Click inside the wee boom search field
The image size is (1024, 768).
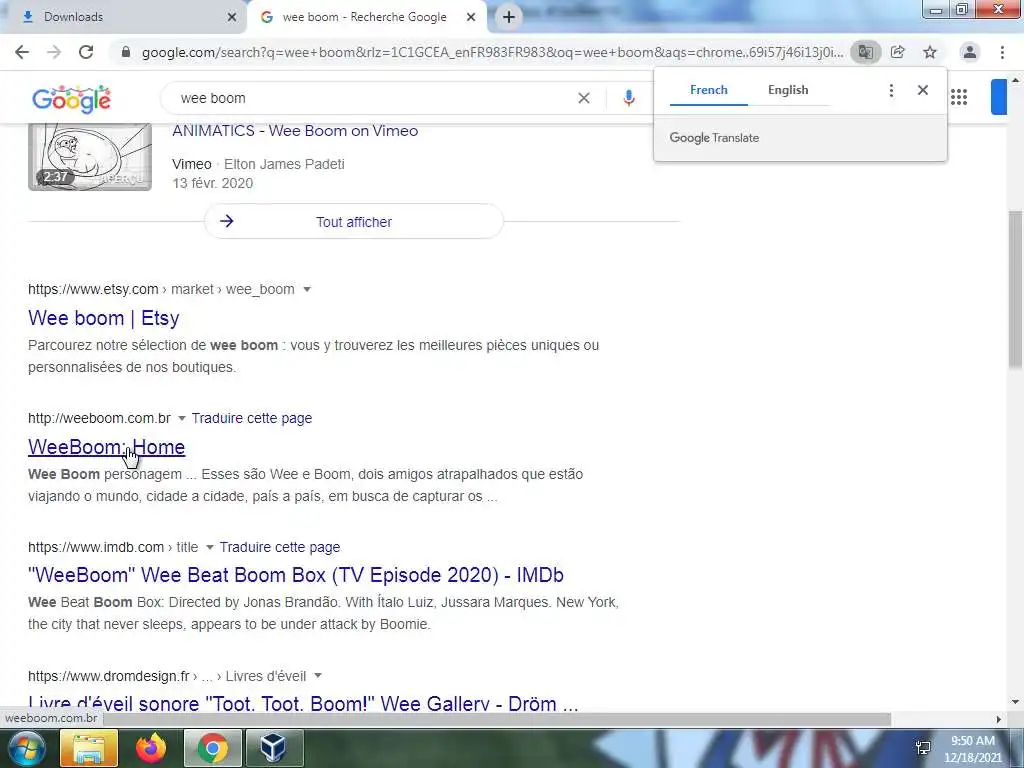pyautogui.click(x=372, y=98)
